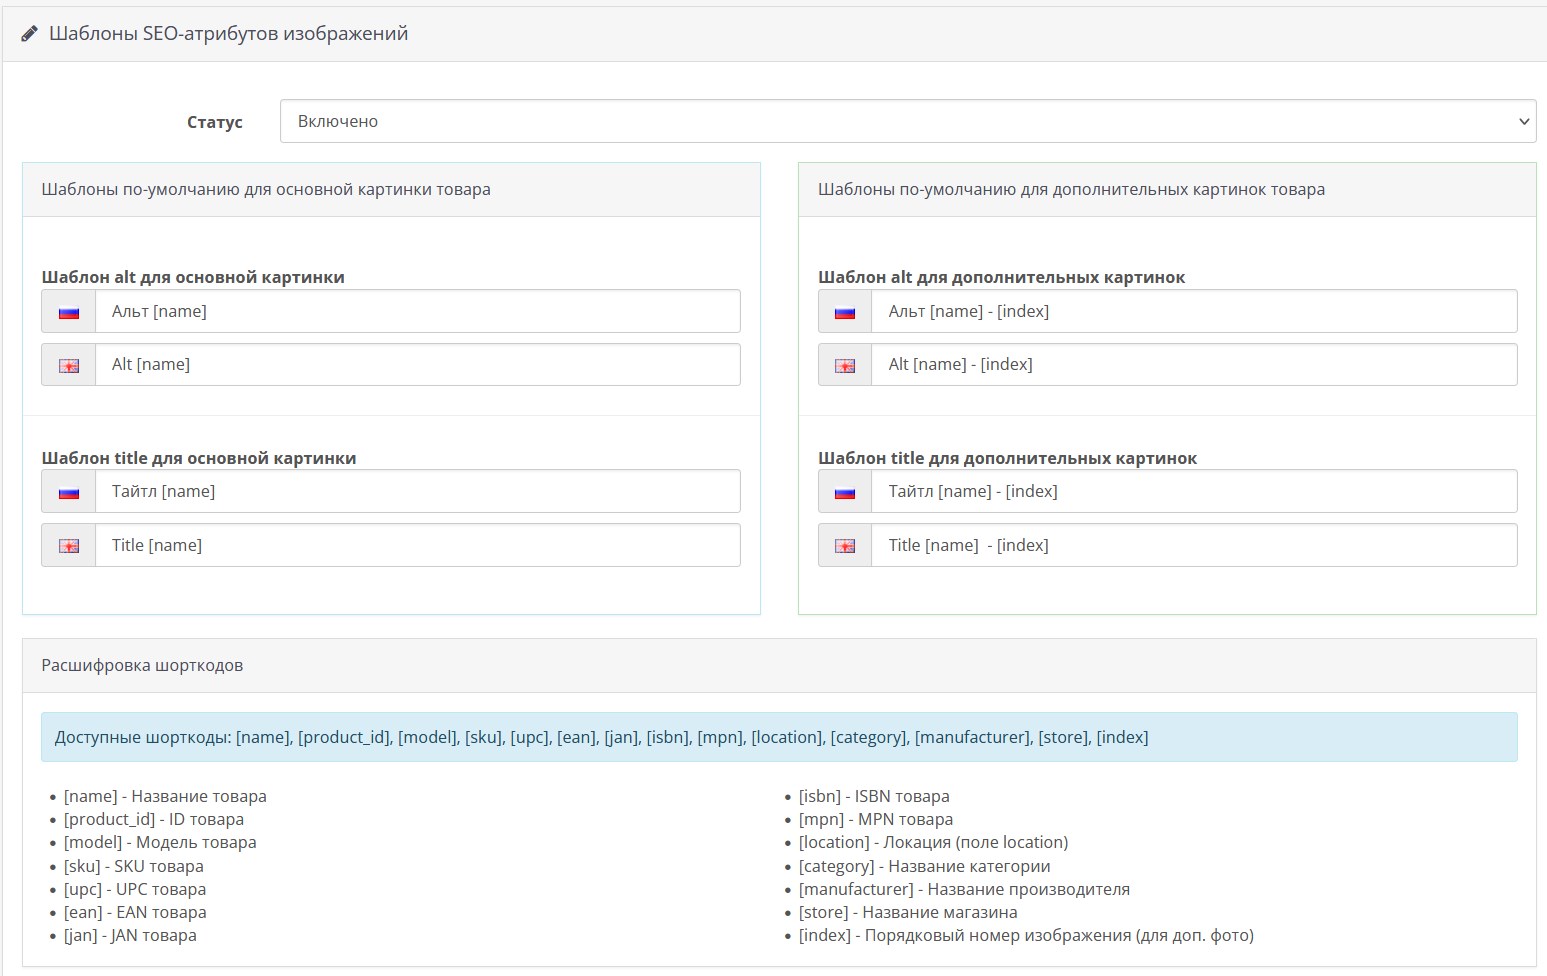Click the 'Расшифровка шорткодов' panel header
This screenshot has width=1547, height=976.
point(779,666)
